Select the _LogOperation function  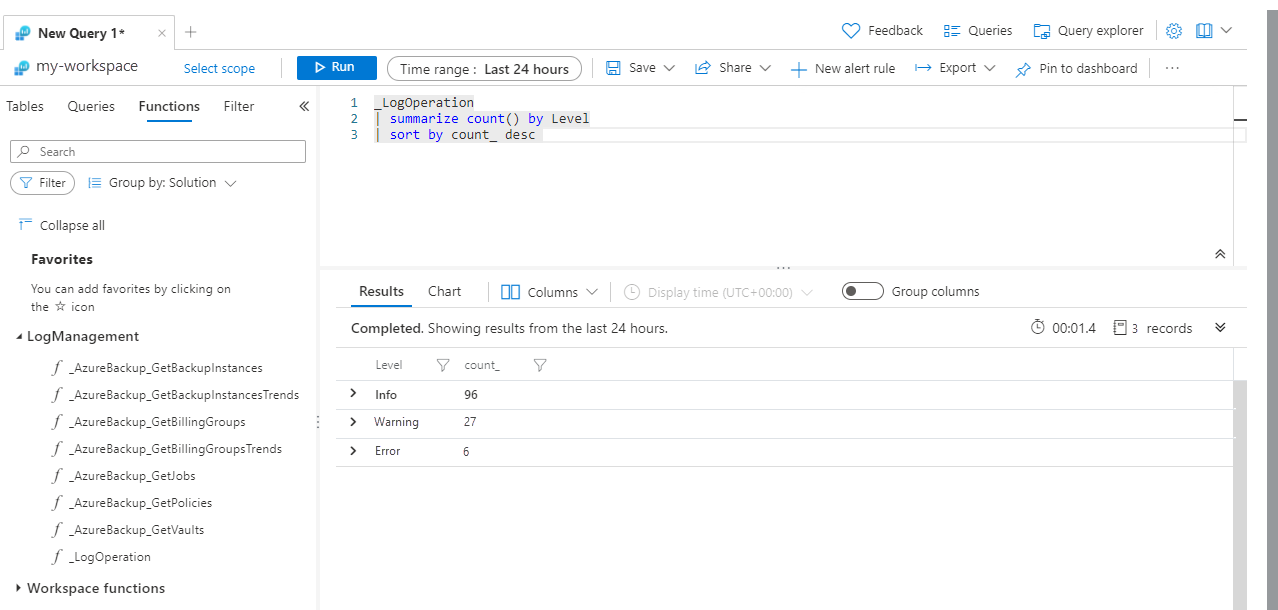pos(110,557)
